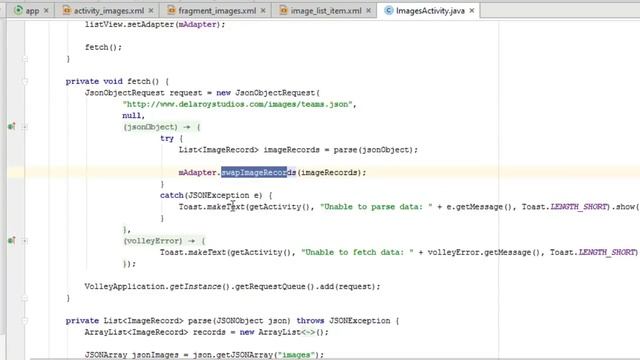Click the app module icon on its tab
Screen dimensions: 640x360
coord(18,11)
